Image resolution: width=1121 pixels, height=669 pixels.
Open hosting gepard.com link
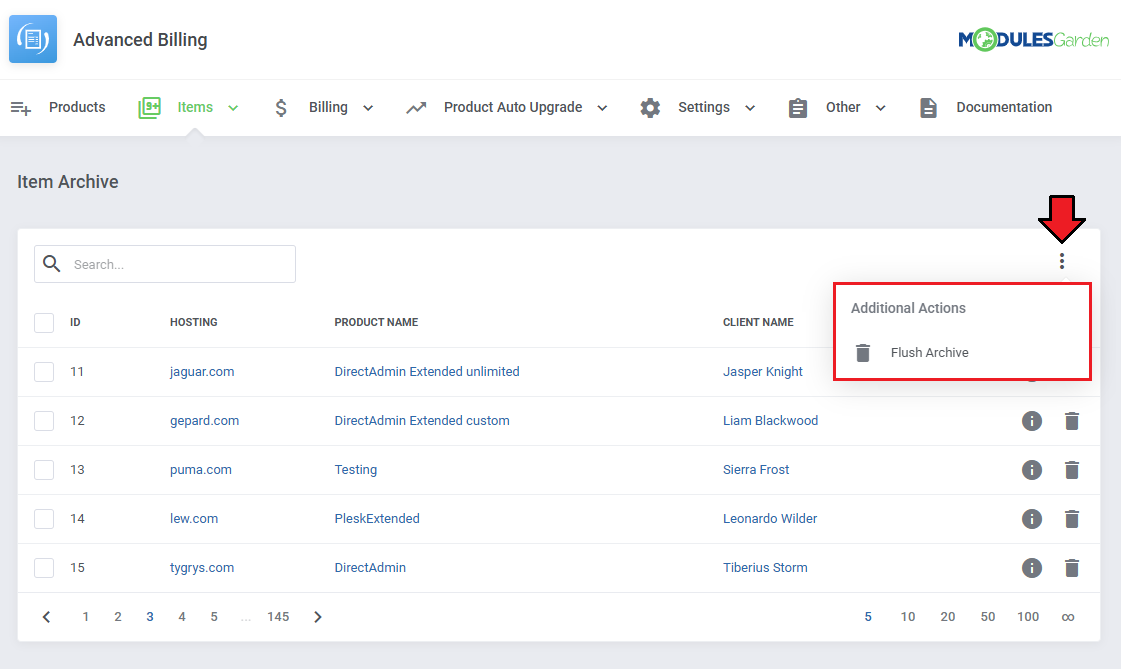tap(204, 421)
